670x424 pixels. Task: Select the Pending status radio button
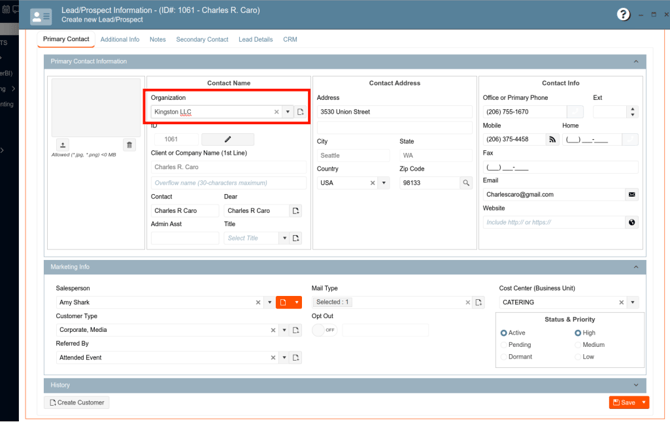click(x=504, y=345)
